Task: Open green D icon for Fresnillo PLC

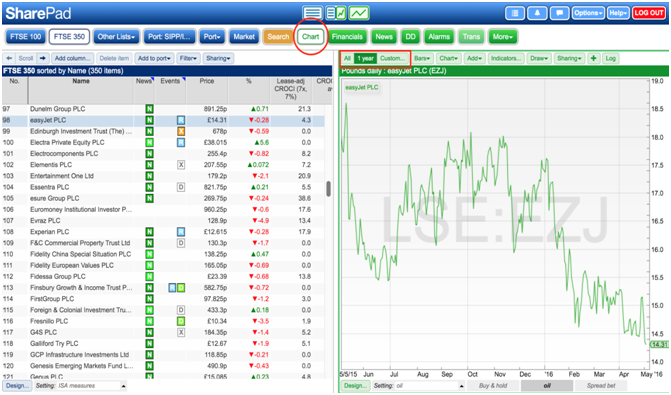Action: point(181,321)
